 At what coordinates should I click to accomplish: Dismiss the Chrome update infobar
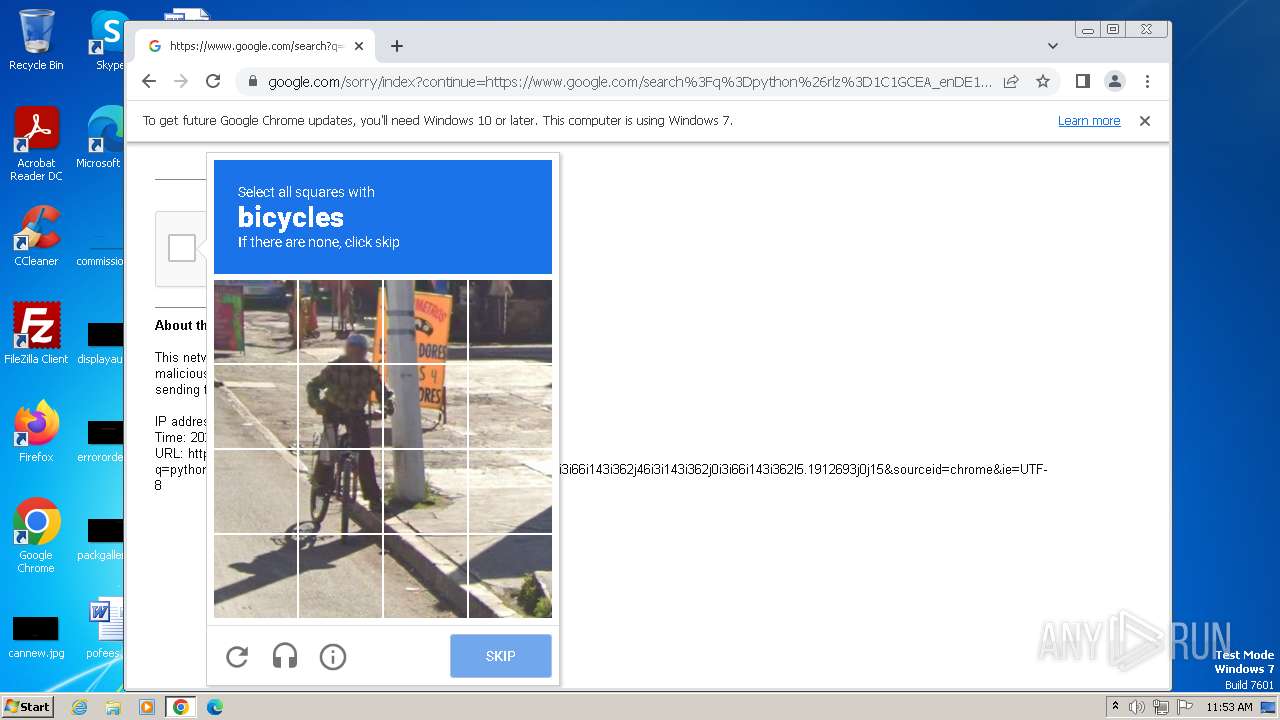point(1145,121)
